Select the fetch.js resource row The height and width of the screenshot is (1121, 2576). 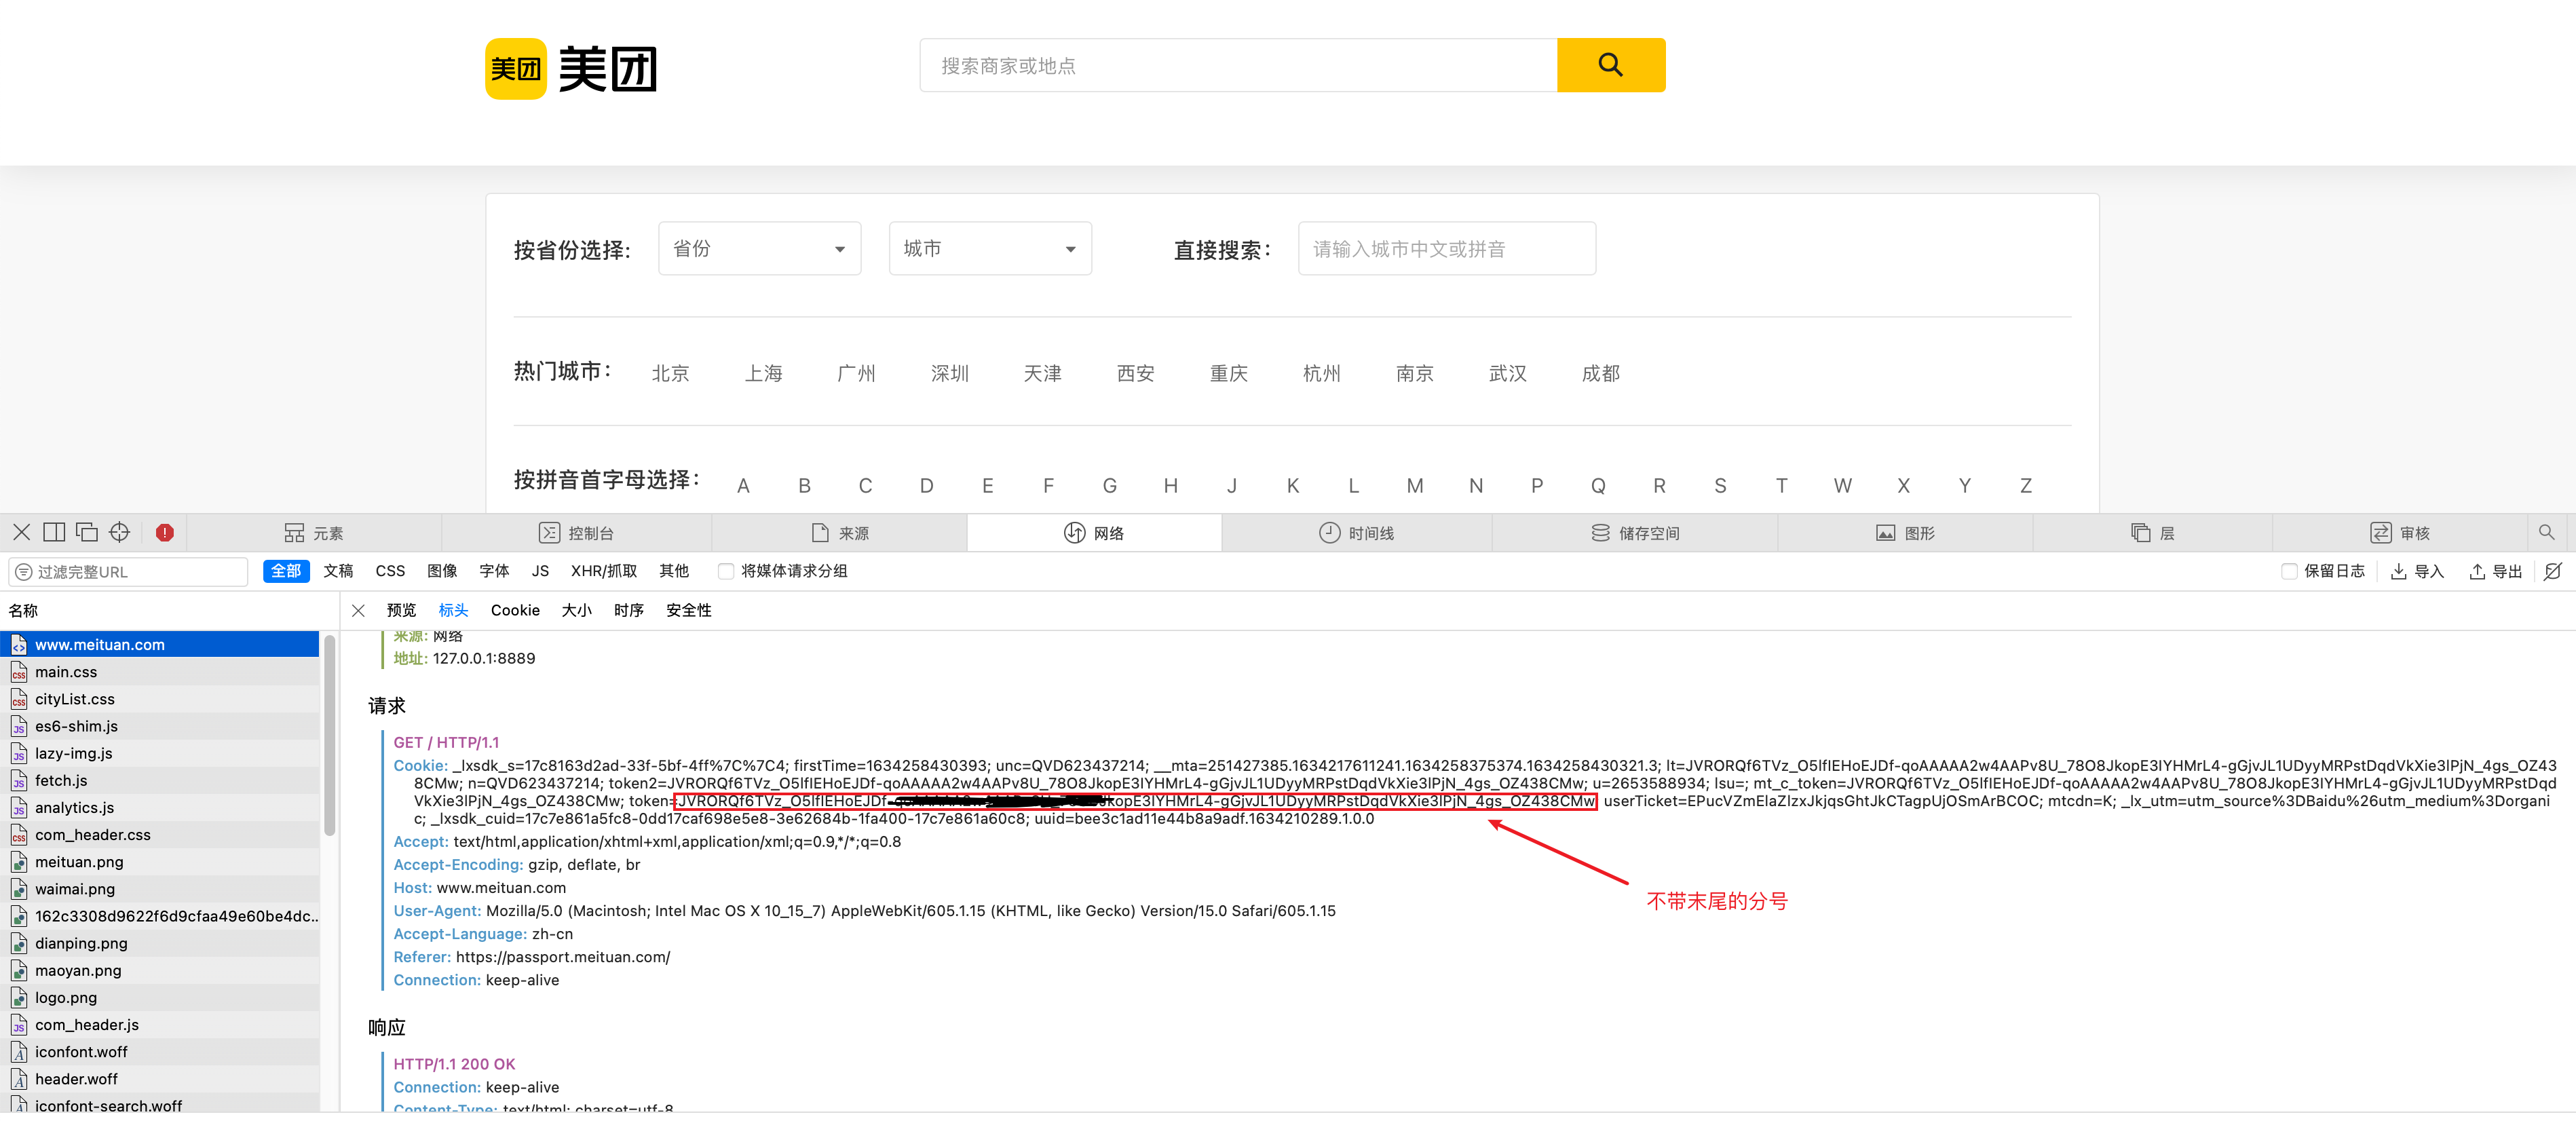click(160, 780)
